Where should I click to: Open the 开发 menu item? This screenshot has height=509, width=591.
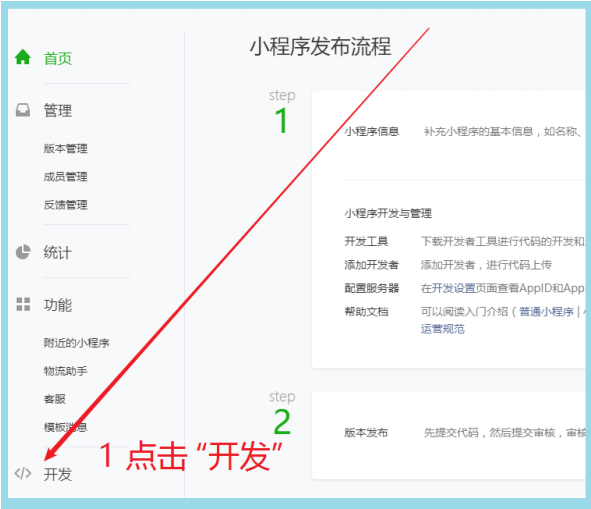[x=58, y=474]
